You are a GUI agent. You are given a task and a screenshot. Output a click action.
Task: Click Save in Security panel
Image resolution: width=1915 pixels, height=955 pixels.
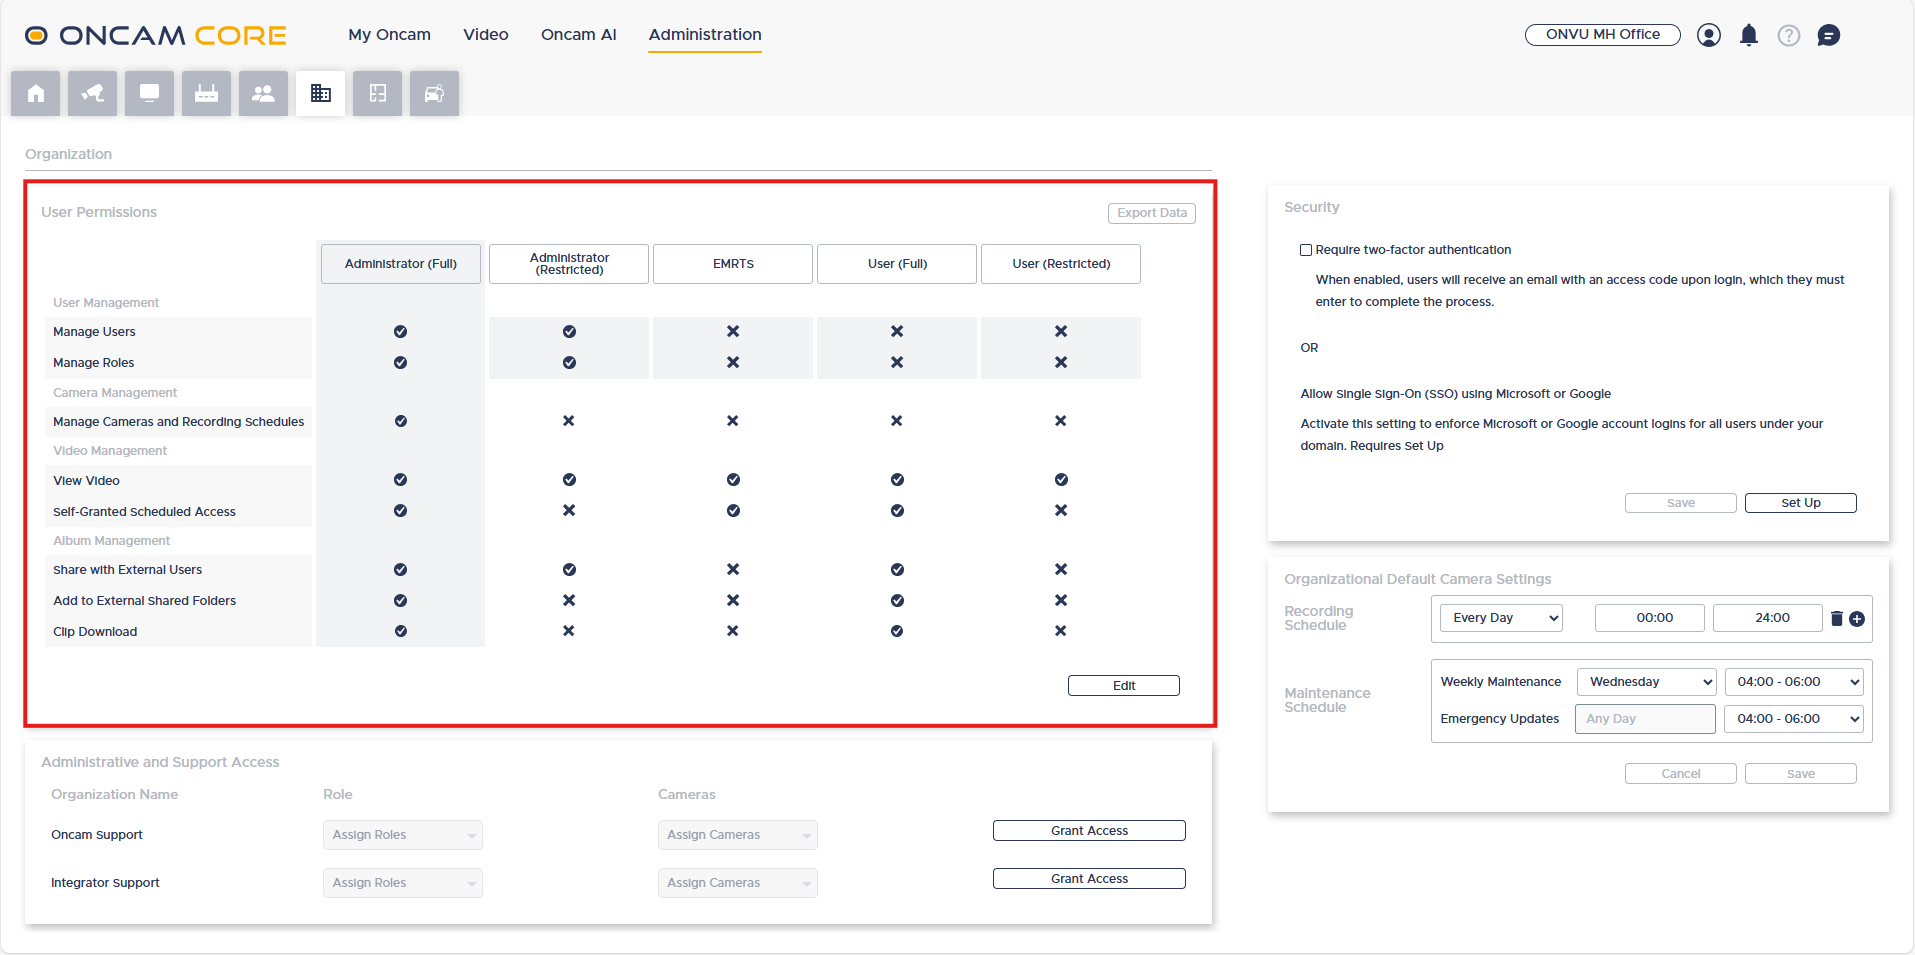click(x=1681, y=503)
